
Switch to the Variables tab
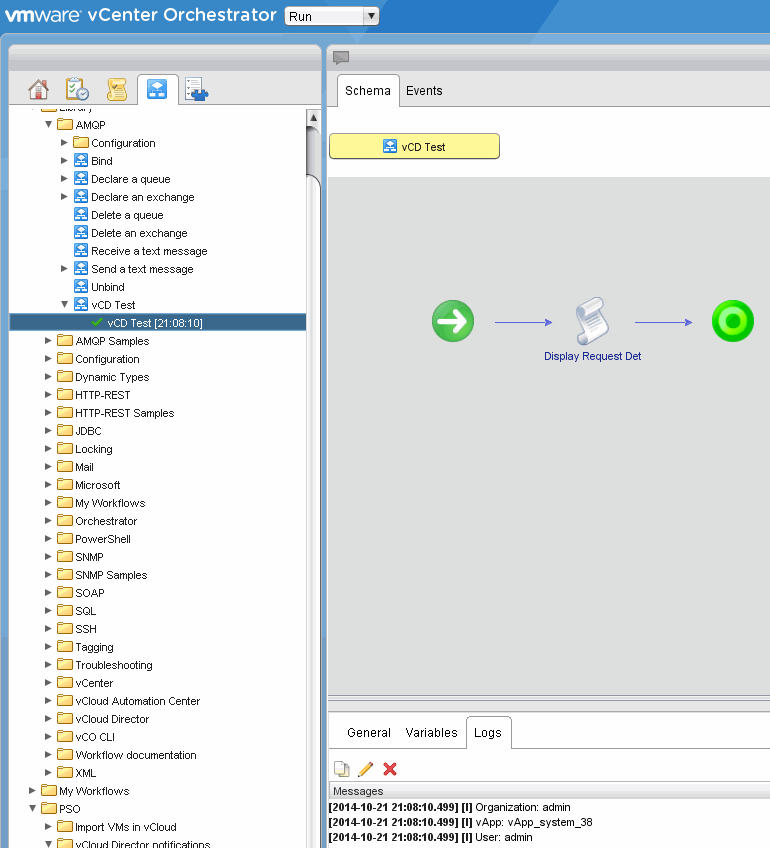(431, 733)
